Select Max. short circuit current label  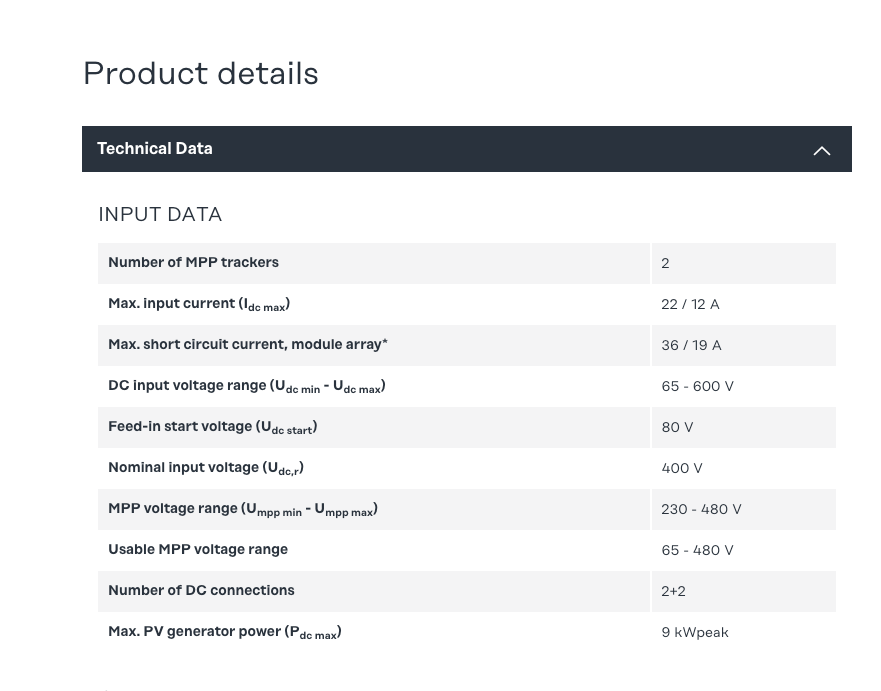(247, 345)
